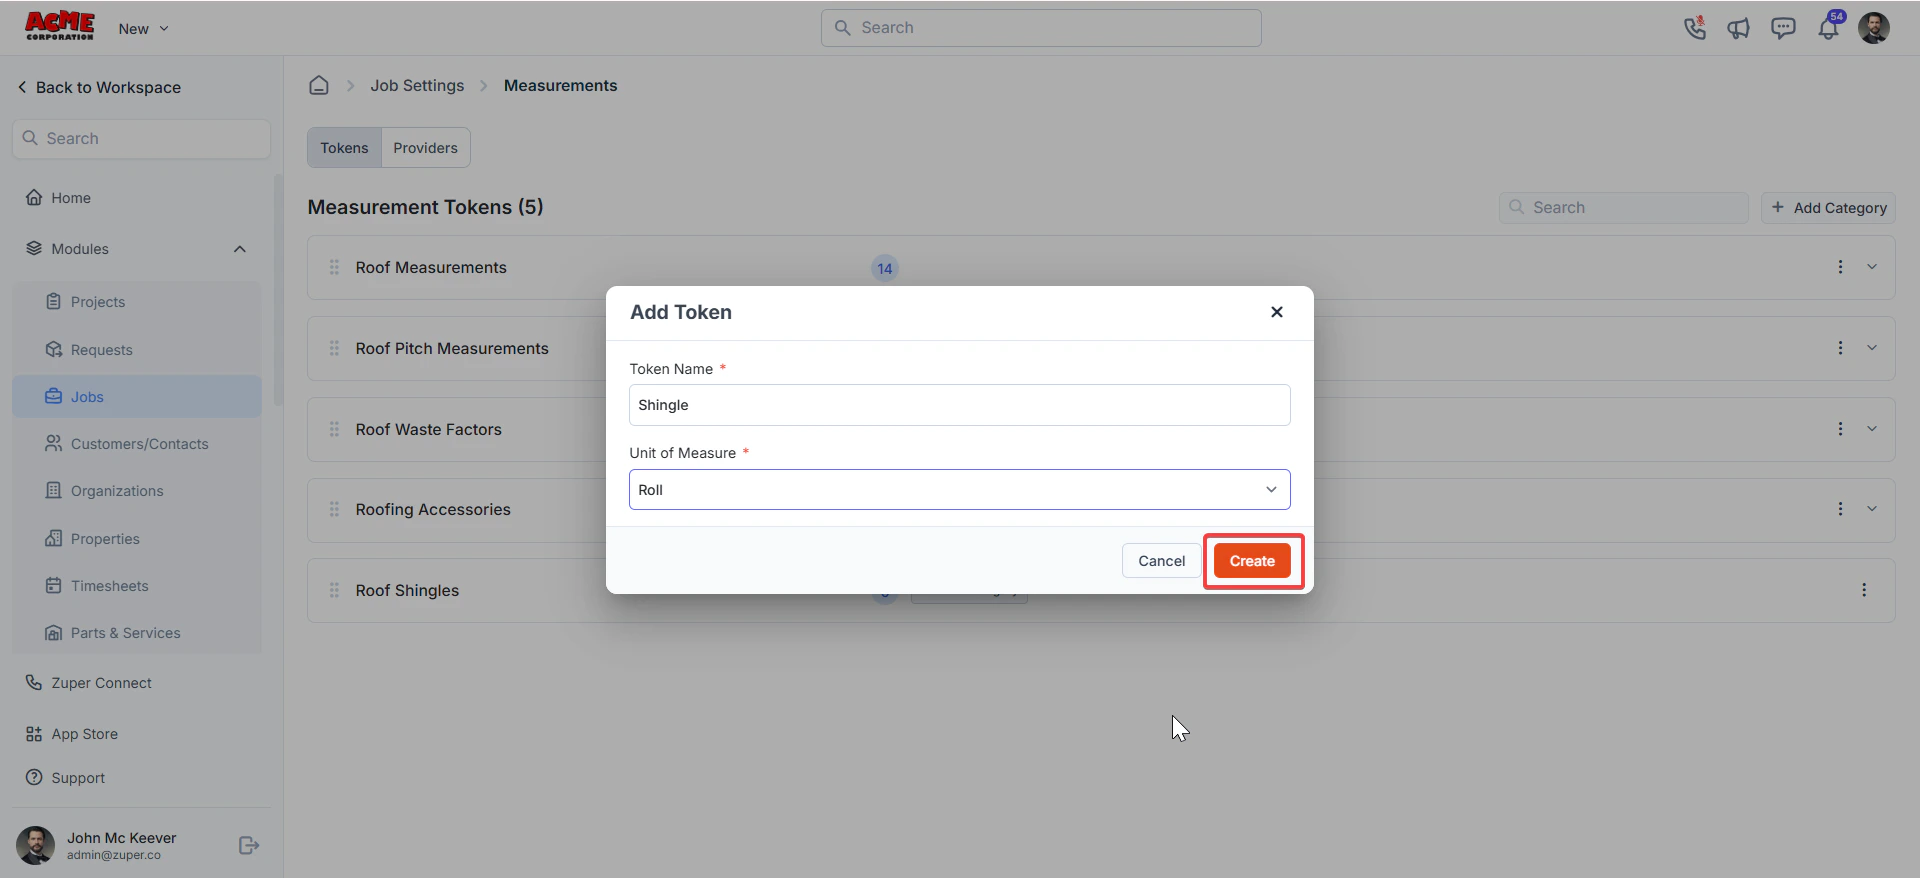Click drag handle of Roof Measurements row
The height and width of the screenshot is (878, 1920).
(x=334, y=267)
